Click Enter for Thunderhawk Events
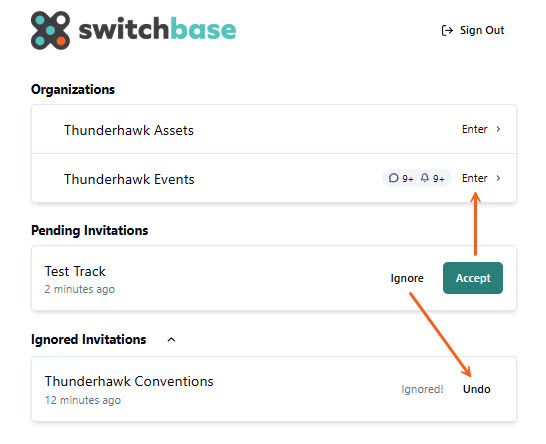The width and height of the screenshot is (546, 444). click(x=474, y=178)
